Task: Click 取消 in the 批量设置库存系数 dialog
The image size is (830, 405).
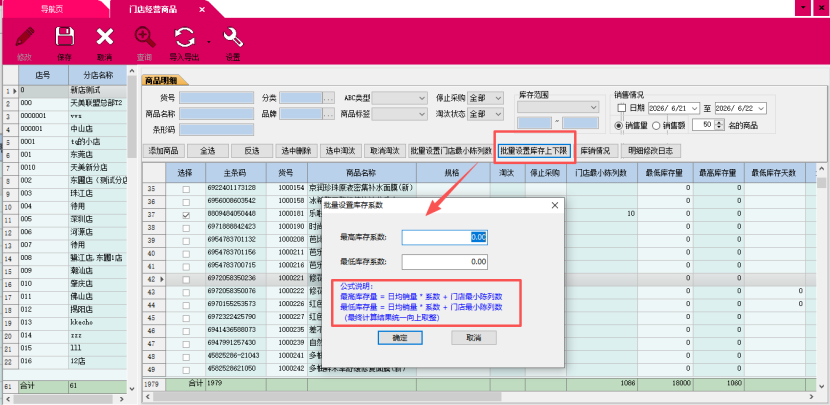Action: tap(474, 338)
